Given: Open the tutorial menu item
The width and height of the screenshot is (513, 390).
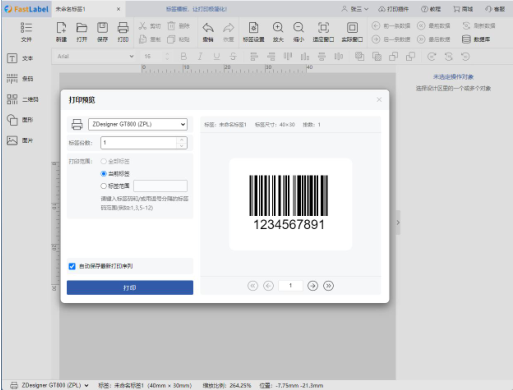Looking at the screenshot, I should tap(431, 9).
